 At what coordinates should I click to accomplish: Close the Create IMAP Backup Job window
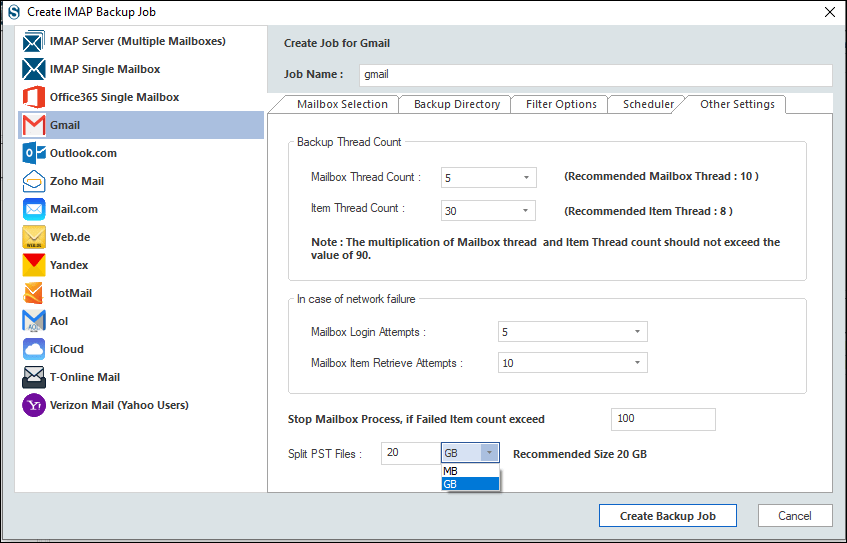(830, 12)
